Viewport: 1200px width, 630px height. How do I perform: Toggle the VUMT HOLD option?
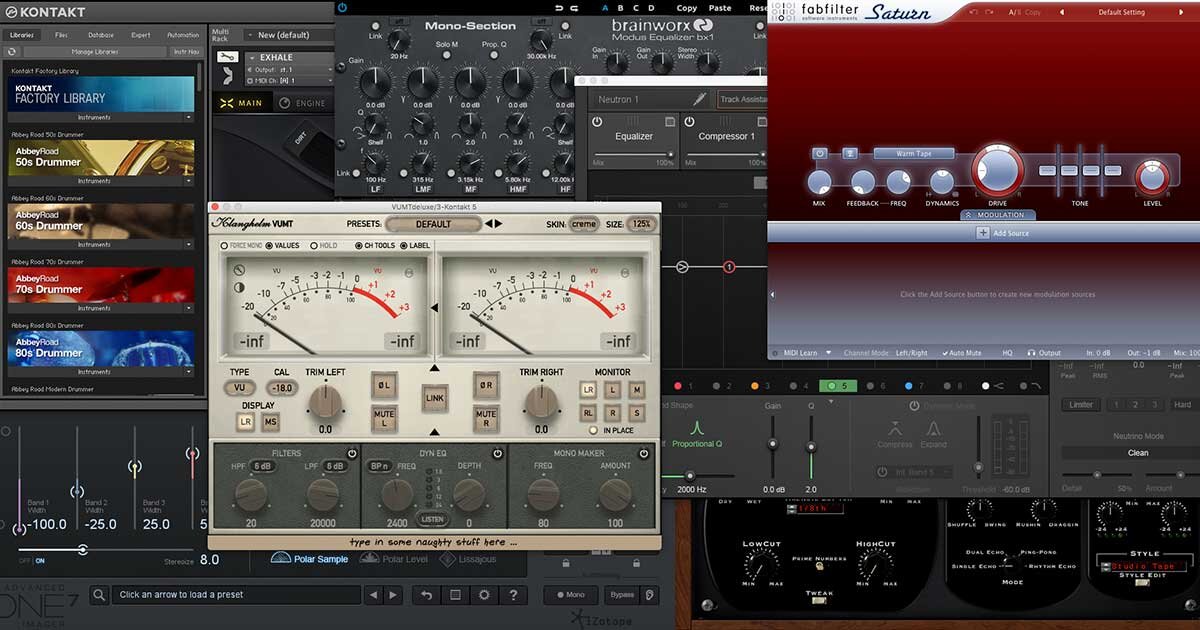click(312, 245)
